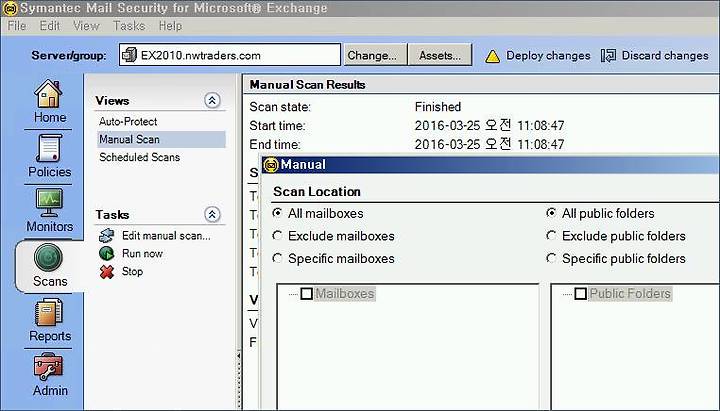
Task: Open the Monitors section icon
Action: click(49, 203)
